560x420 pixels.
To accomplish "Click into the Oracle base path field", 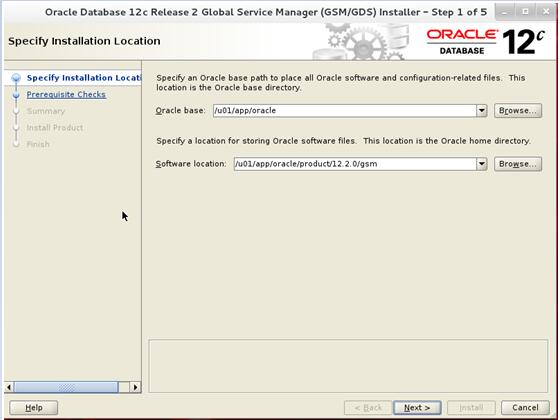I will coord(344,111).
